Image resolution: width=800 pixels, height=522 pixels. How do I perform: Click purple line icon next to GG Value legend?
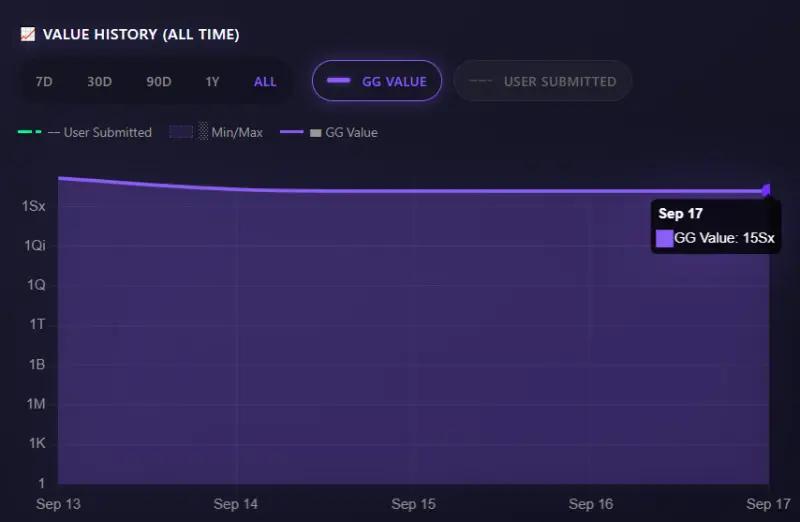coord(292,132)
